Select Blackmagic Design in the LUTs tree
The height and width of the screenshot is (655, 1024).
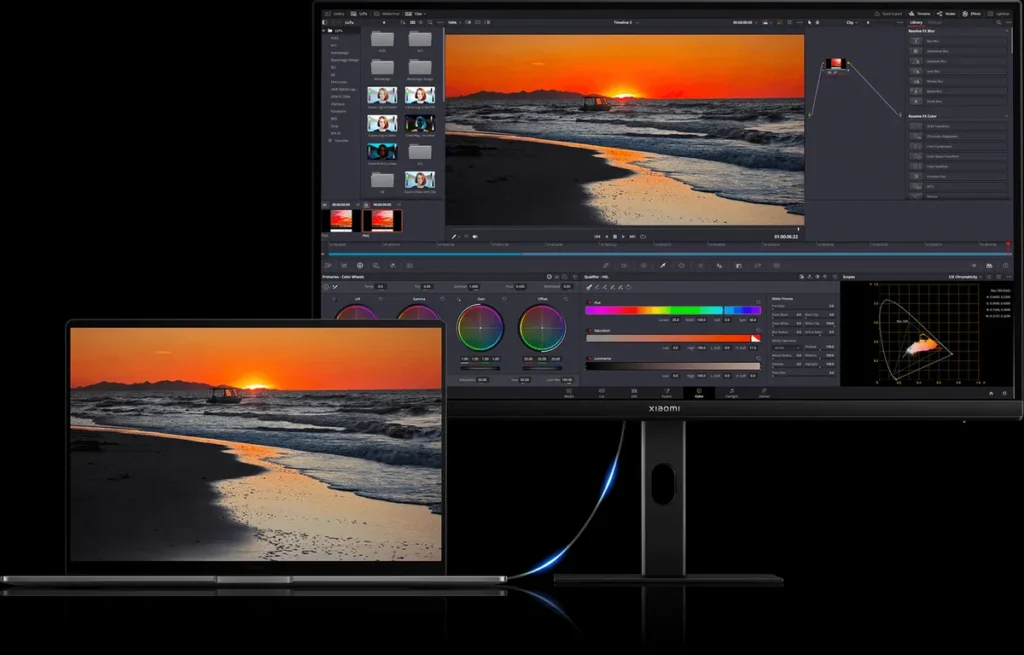click(345, 60)
